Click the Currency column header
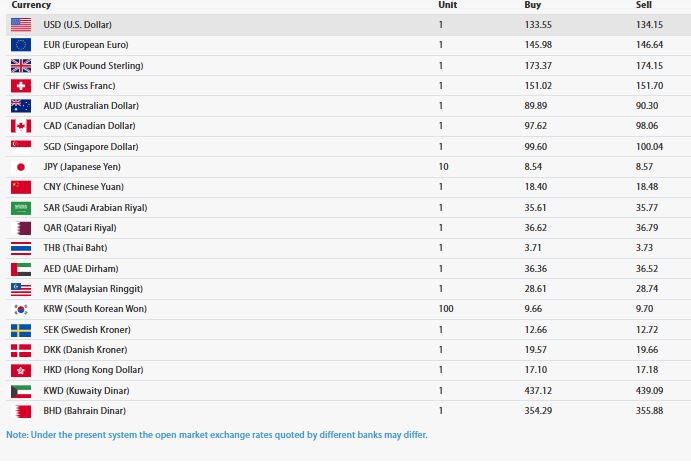 click(31, 5)
